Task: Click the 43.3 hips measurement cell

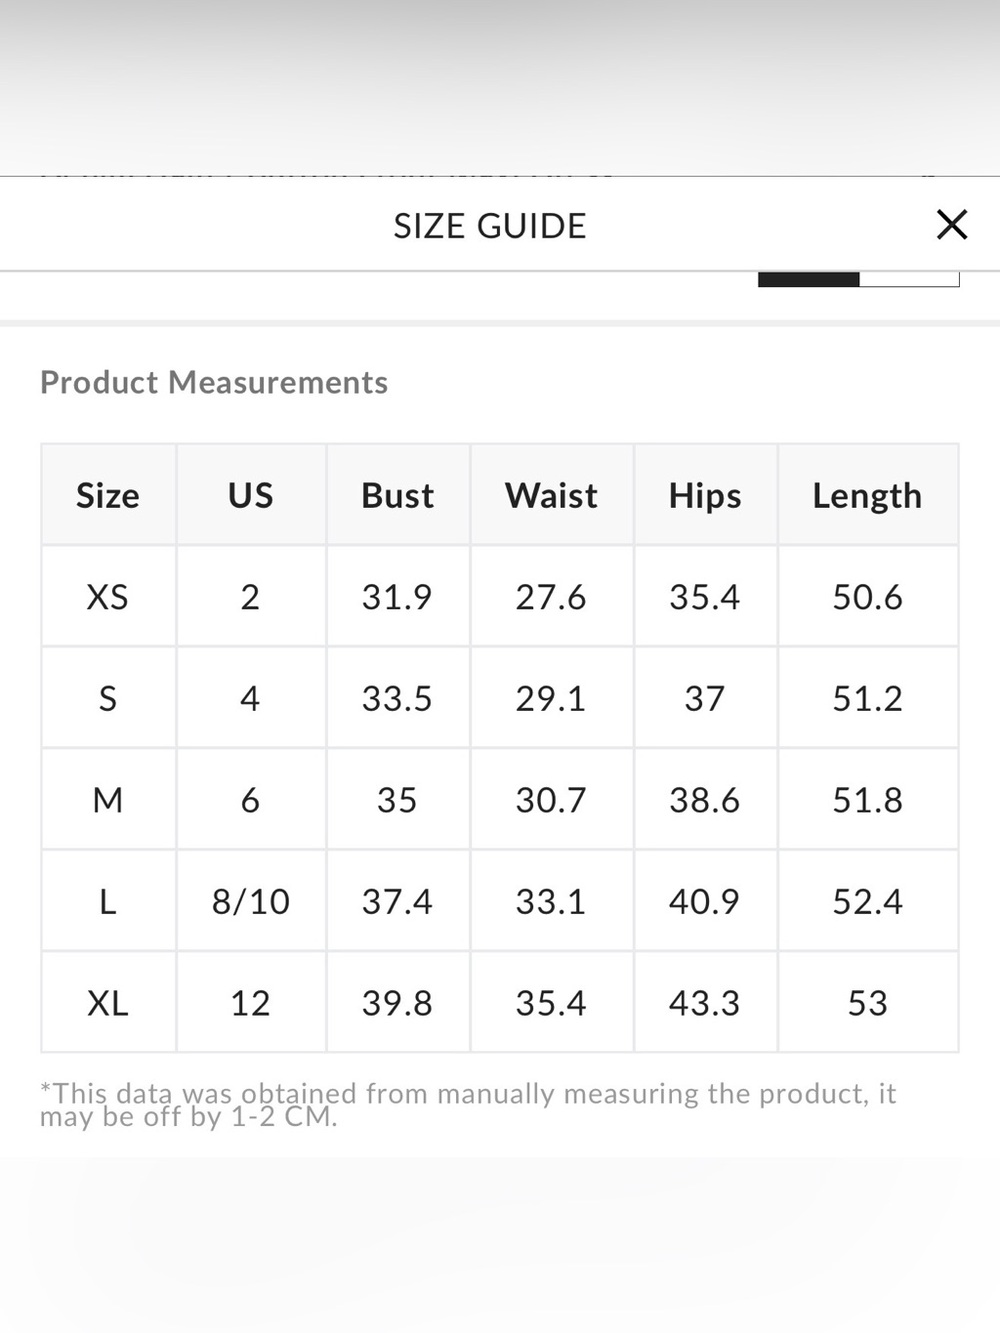Action: (x=705, y=1003)
